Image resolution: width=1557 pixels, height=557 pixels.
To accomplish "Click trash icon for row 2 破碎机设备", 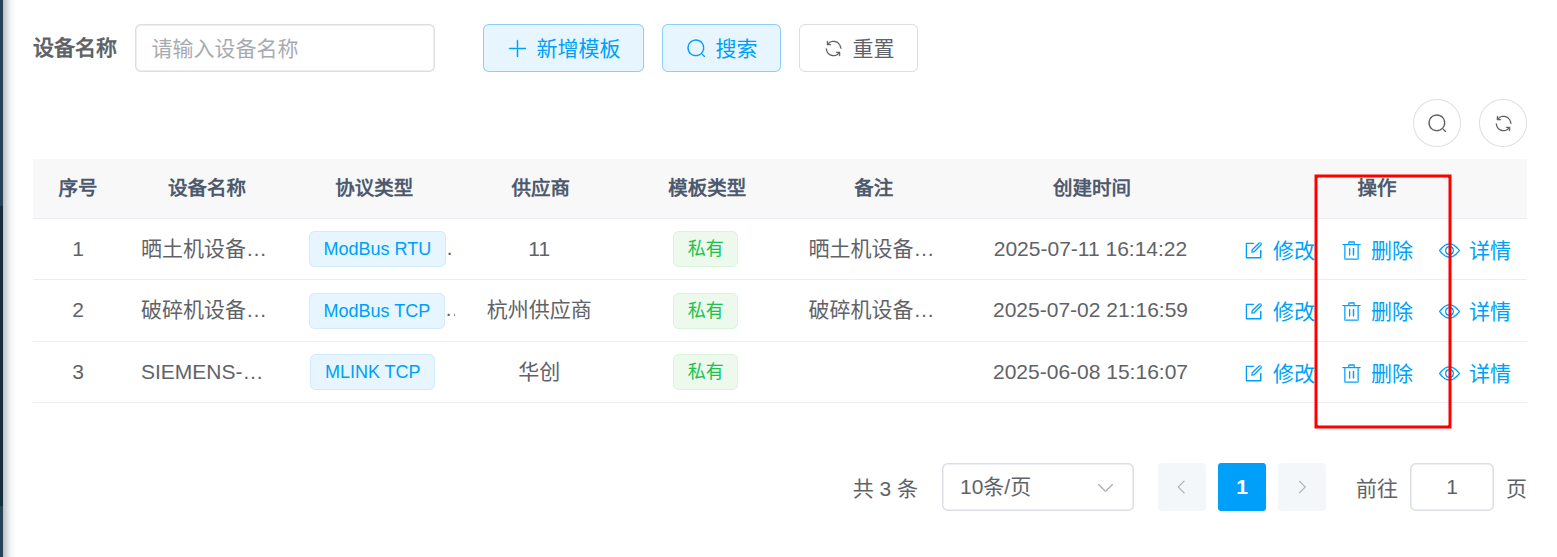I will click(x=1351, y=312).
